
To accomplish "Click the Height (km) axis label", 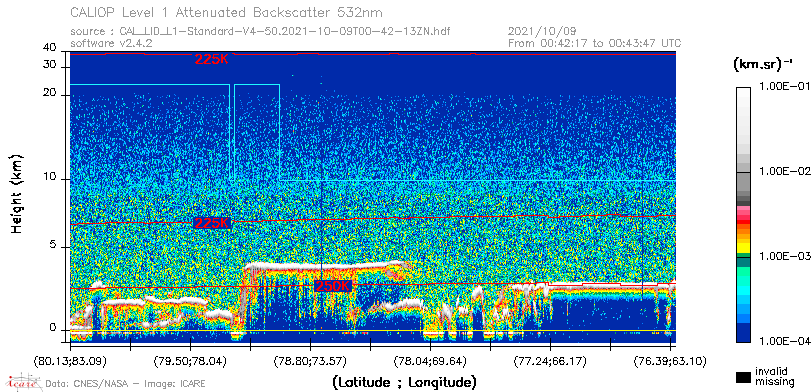I will coord(17,193).
